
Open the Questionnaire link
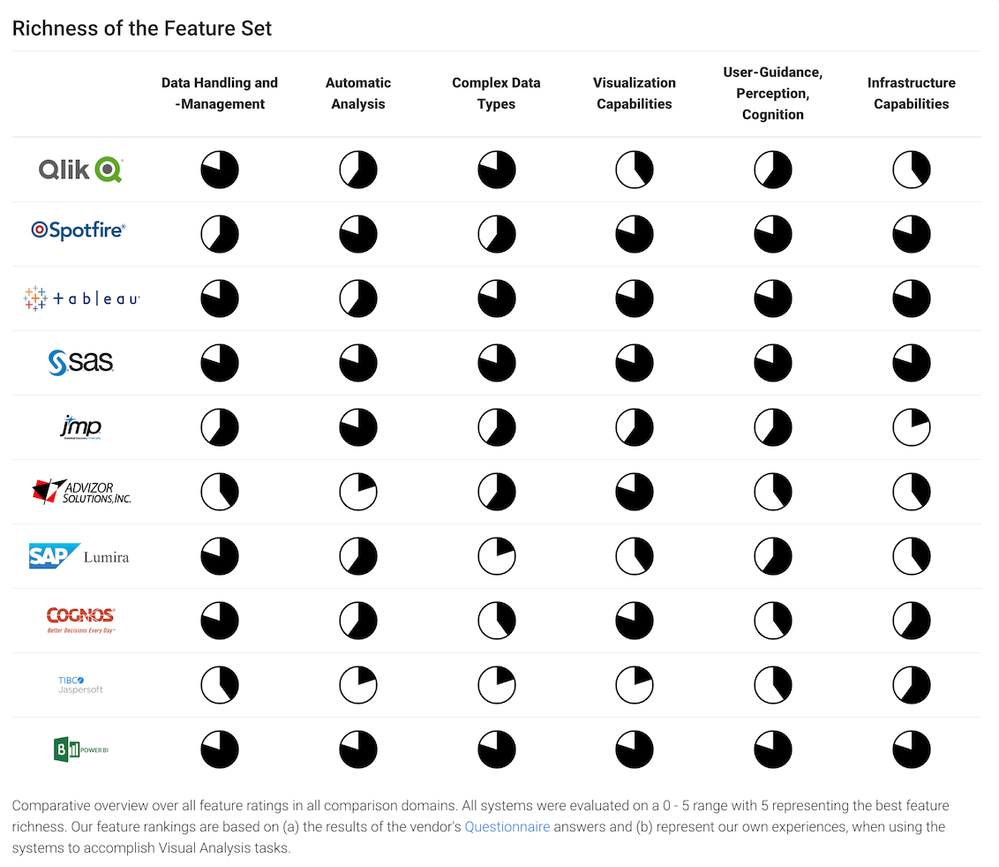click(x=508, y=826)
